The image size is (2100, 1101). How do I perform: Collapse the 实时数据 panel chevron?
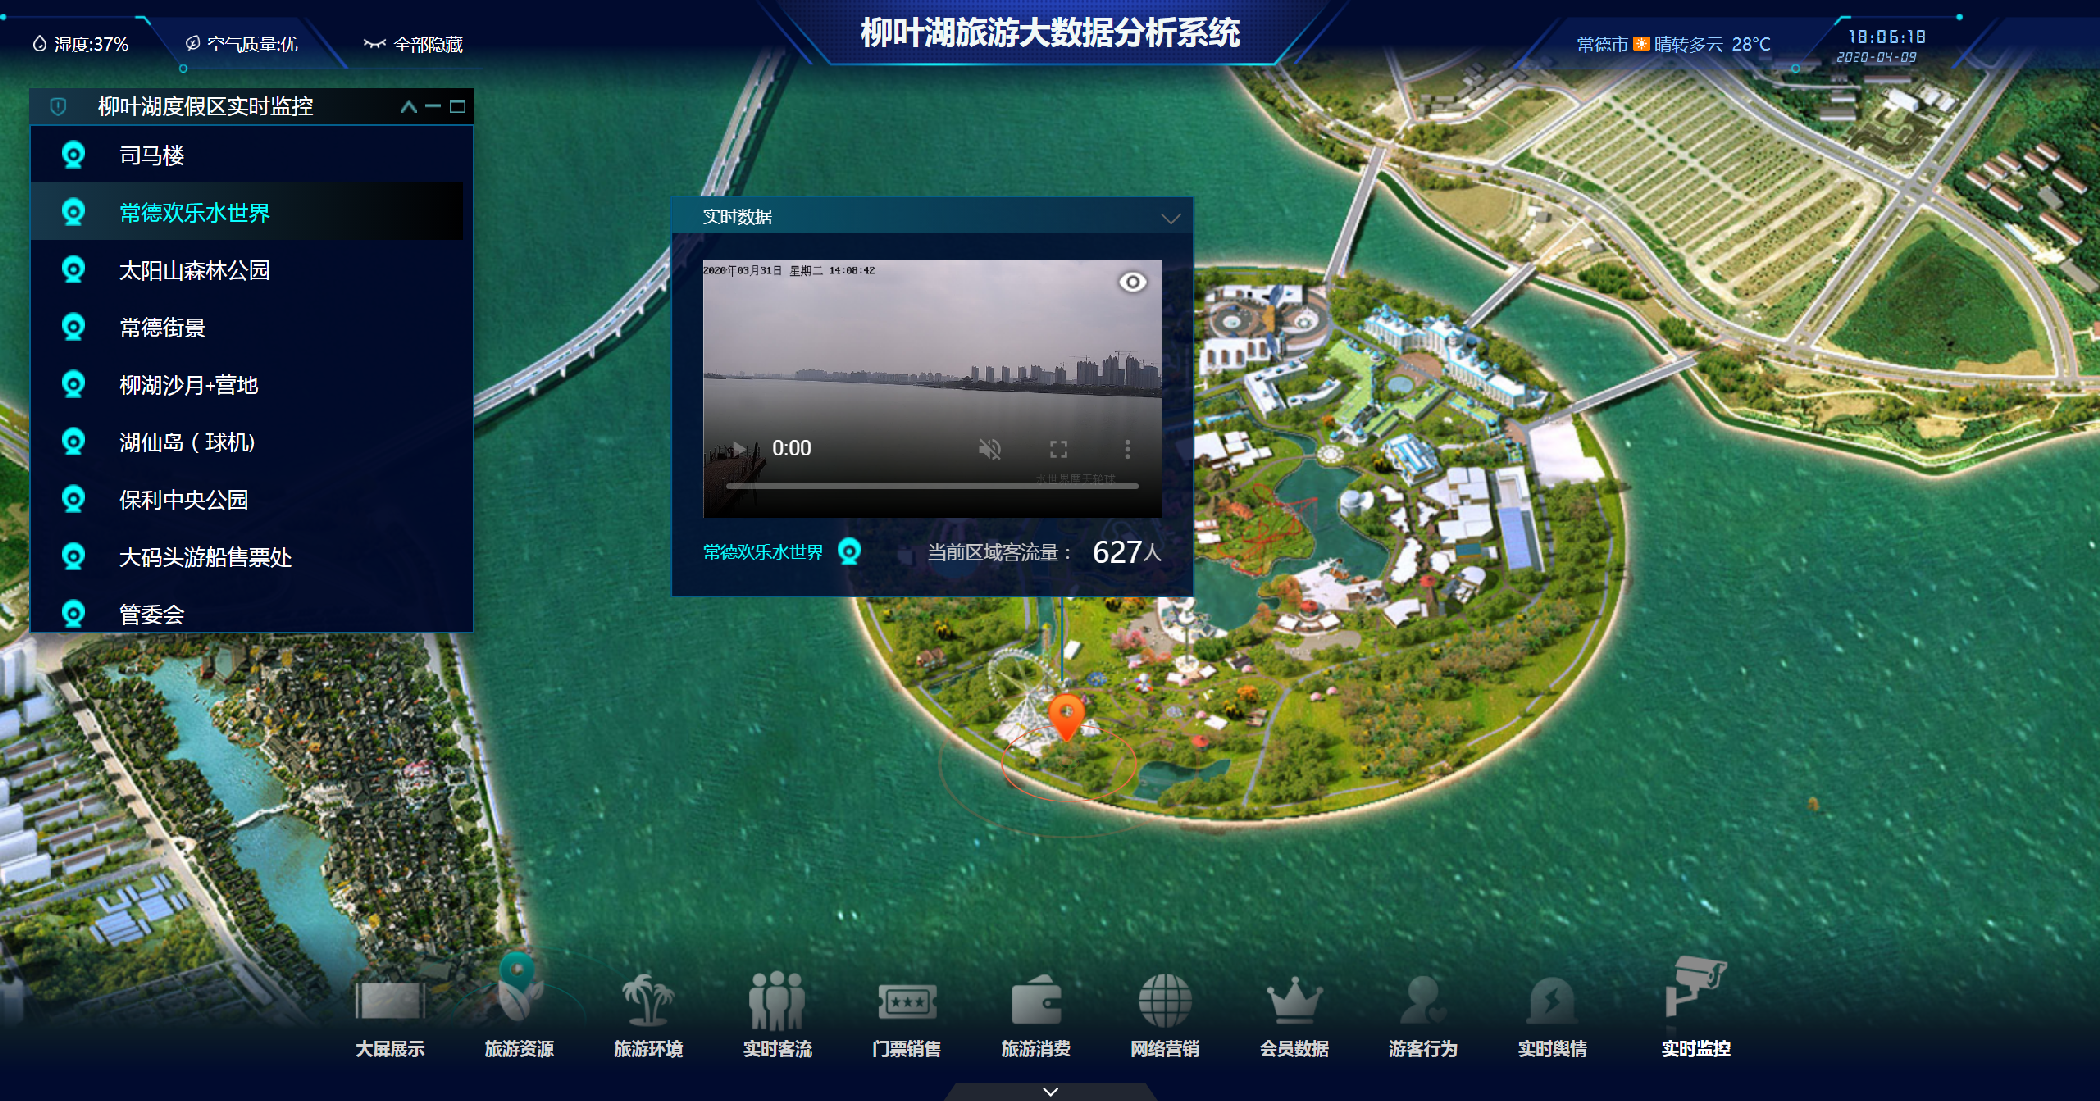[x=1170, y=217]
